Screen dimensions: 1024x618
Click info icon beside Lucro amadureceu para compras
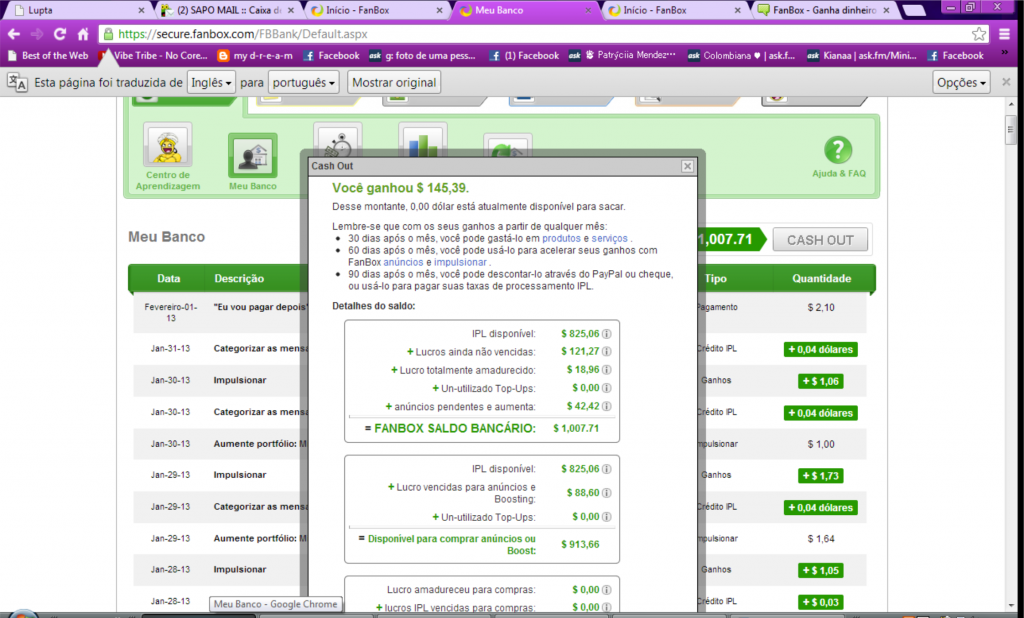(x=607, y=590)
